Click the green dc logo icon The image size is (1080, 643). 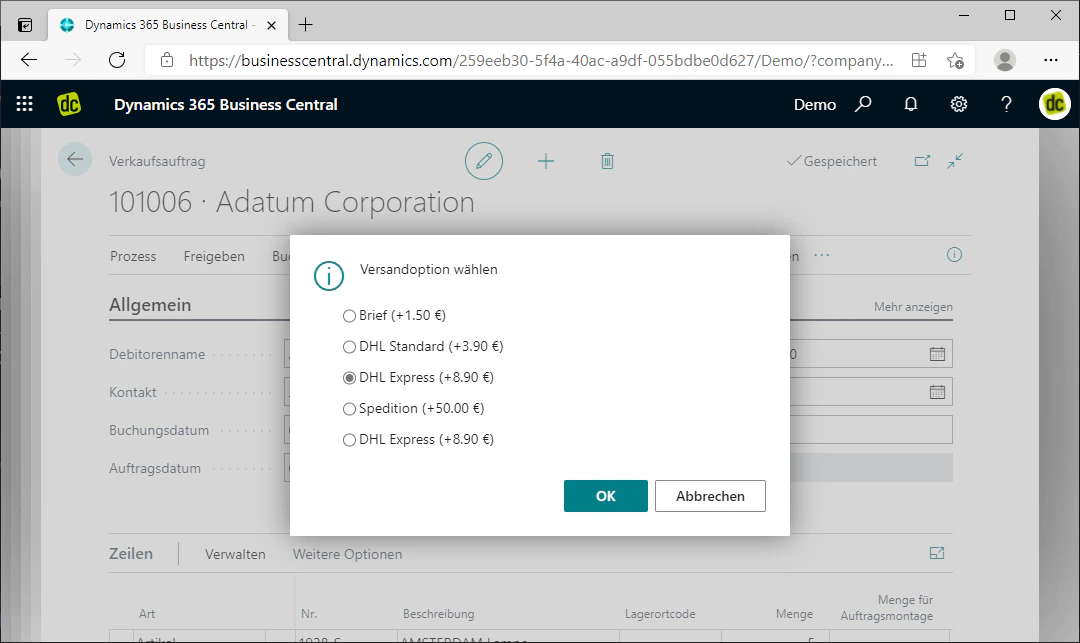[69, 104]
